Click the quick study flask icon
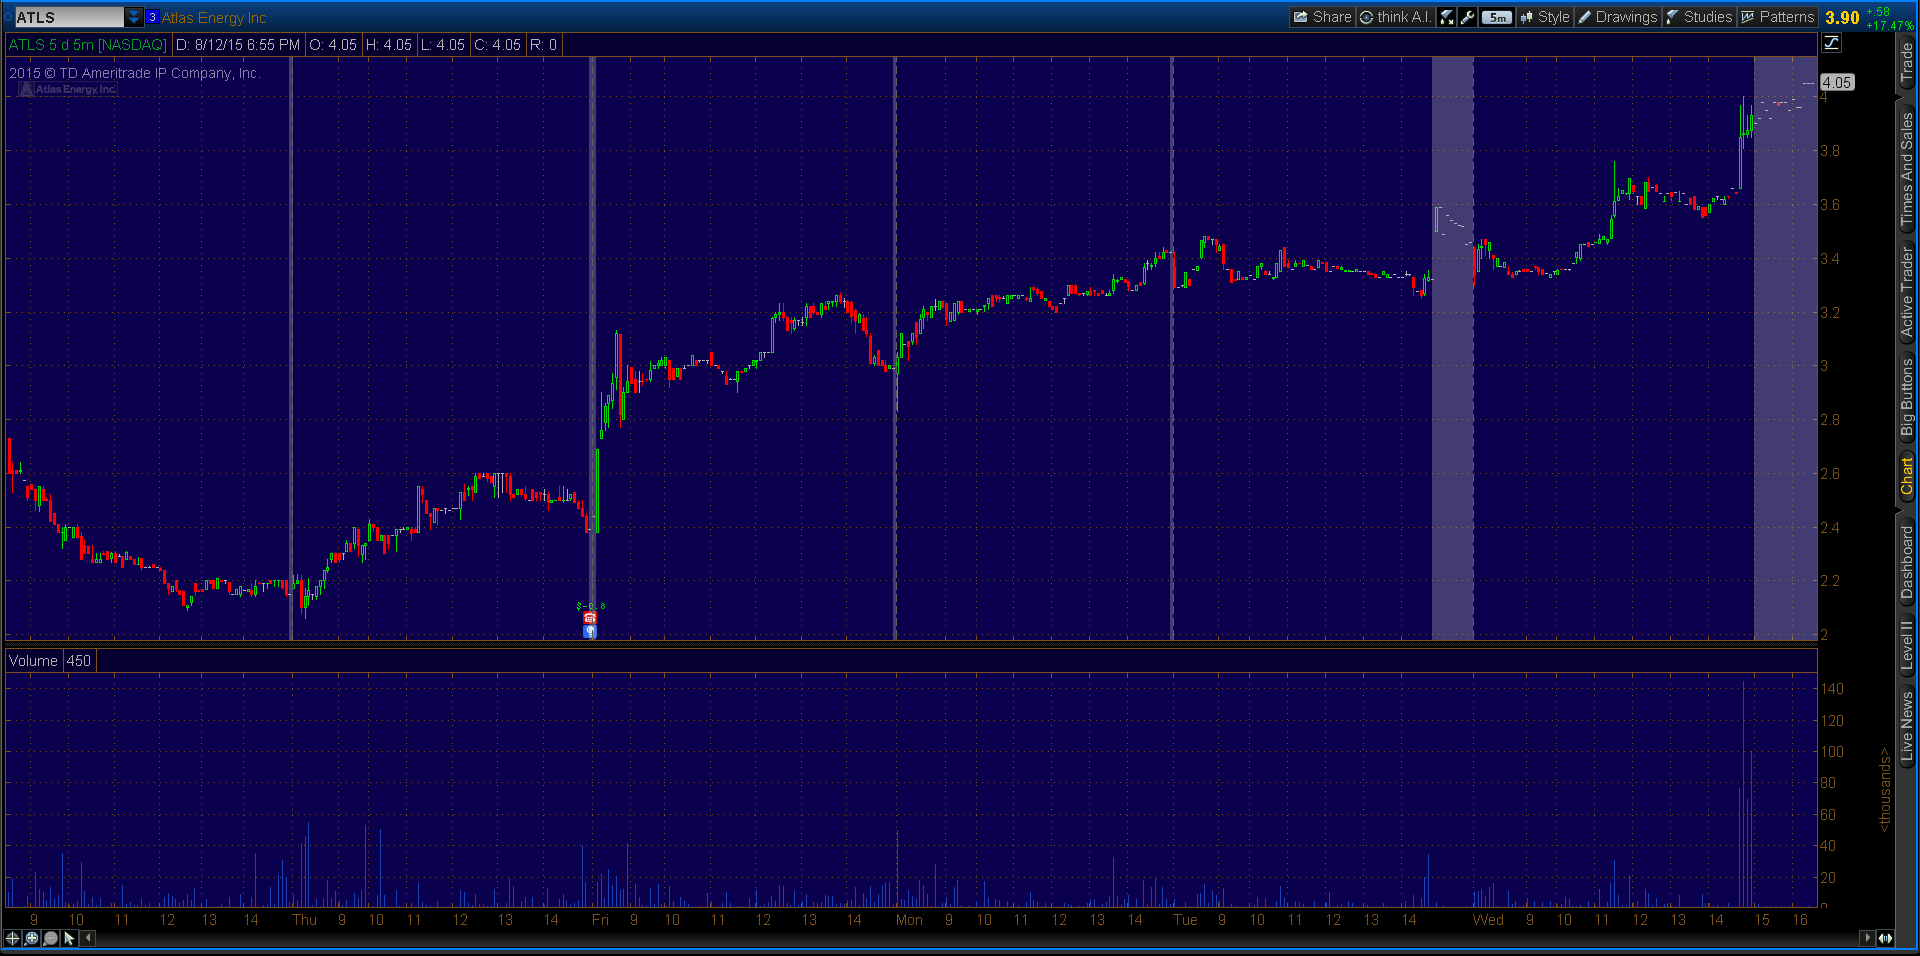Screen dimensions: 1920x956 [x=1446, y=17]
